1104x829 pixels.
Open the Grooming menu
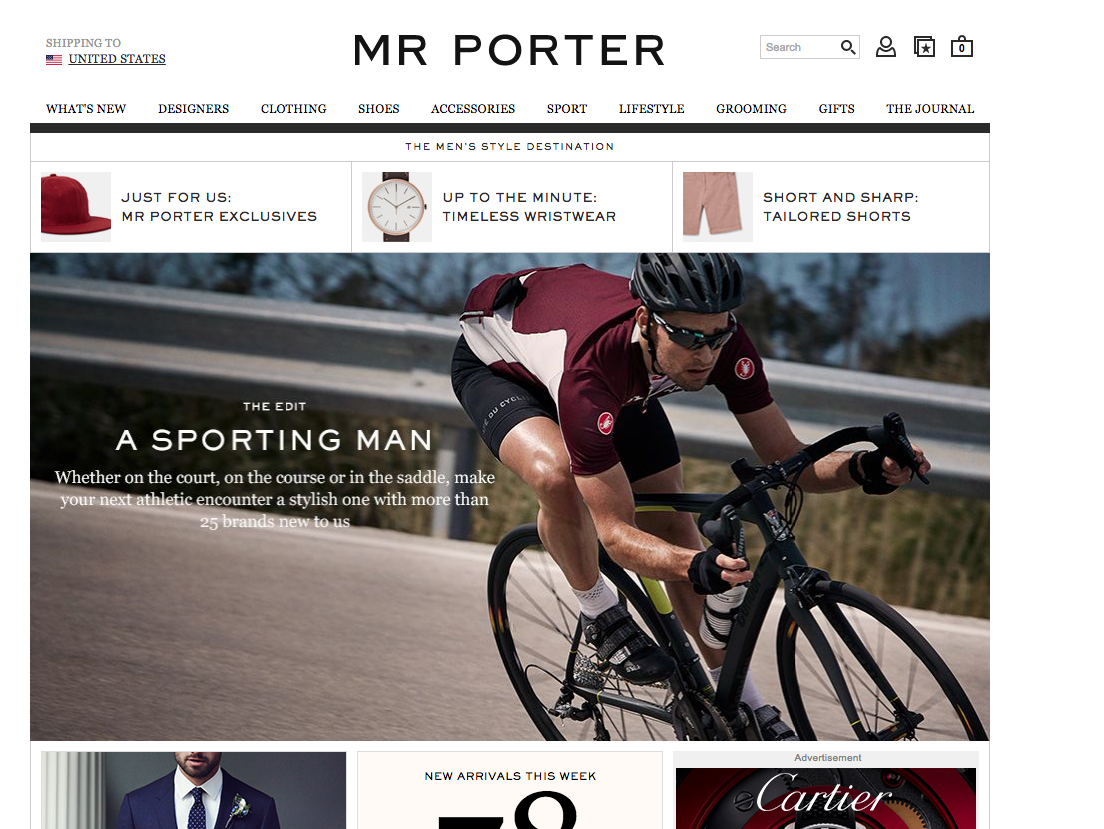pyautogui.click(x=751, y=108)
